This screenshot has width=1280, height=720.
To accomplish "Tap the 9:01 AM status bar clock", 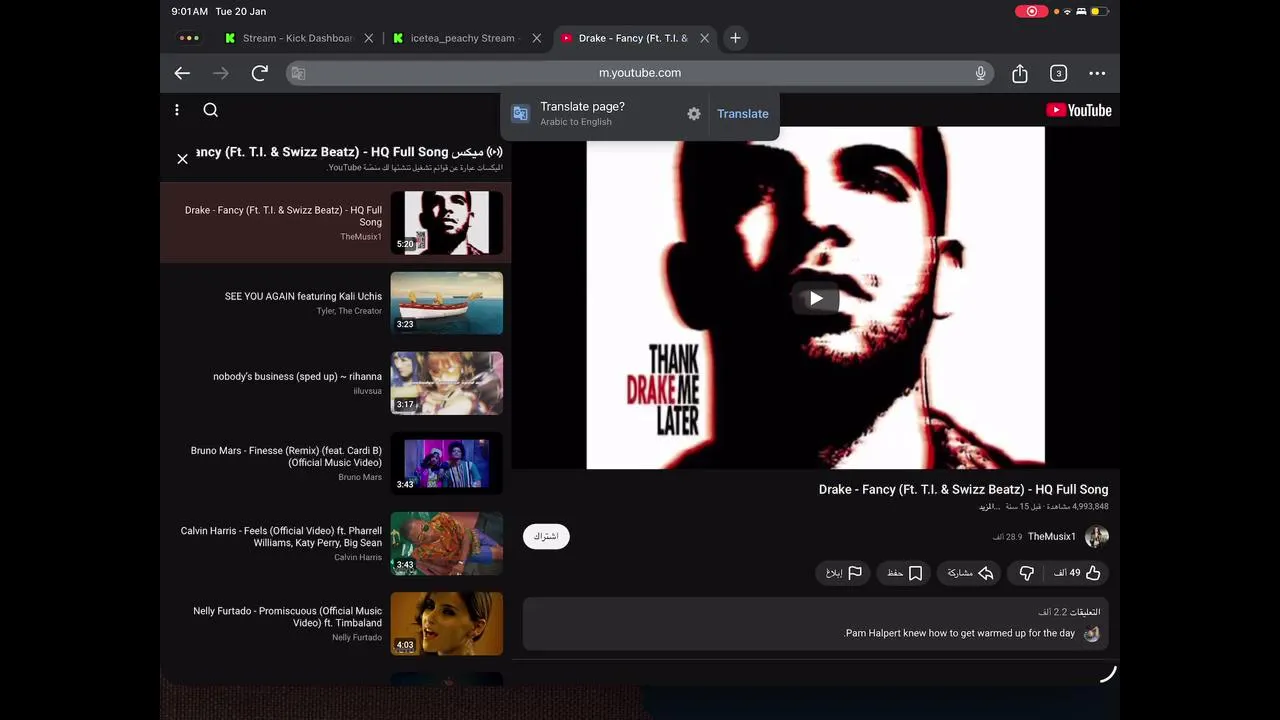I will click(190, 12).
